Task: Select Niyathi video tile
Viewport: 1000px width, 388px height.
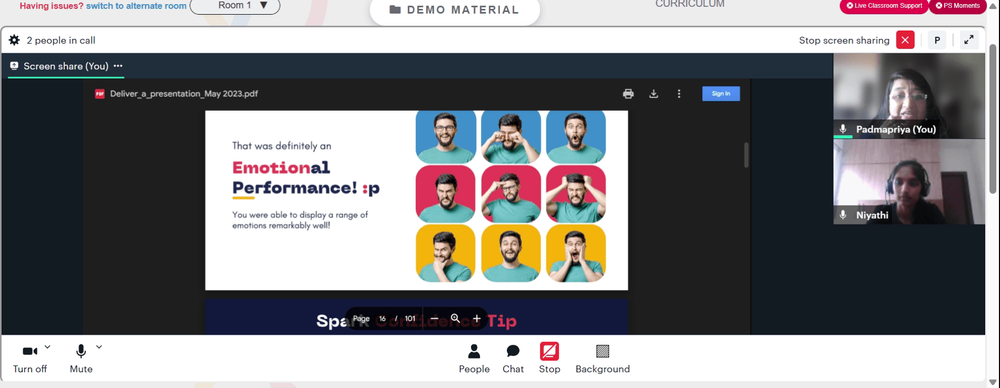Action: (909, 182)
